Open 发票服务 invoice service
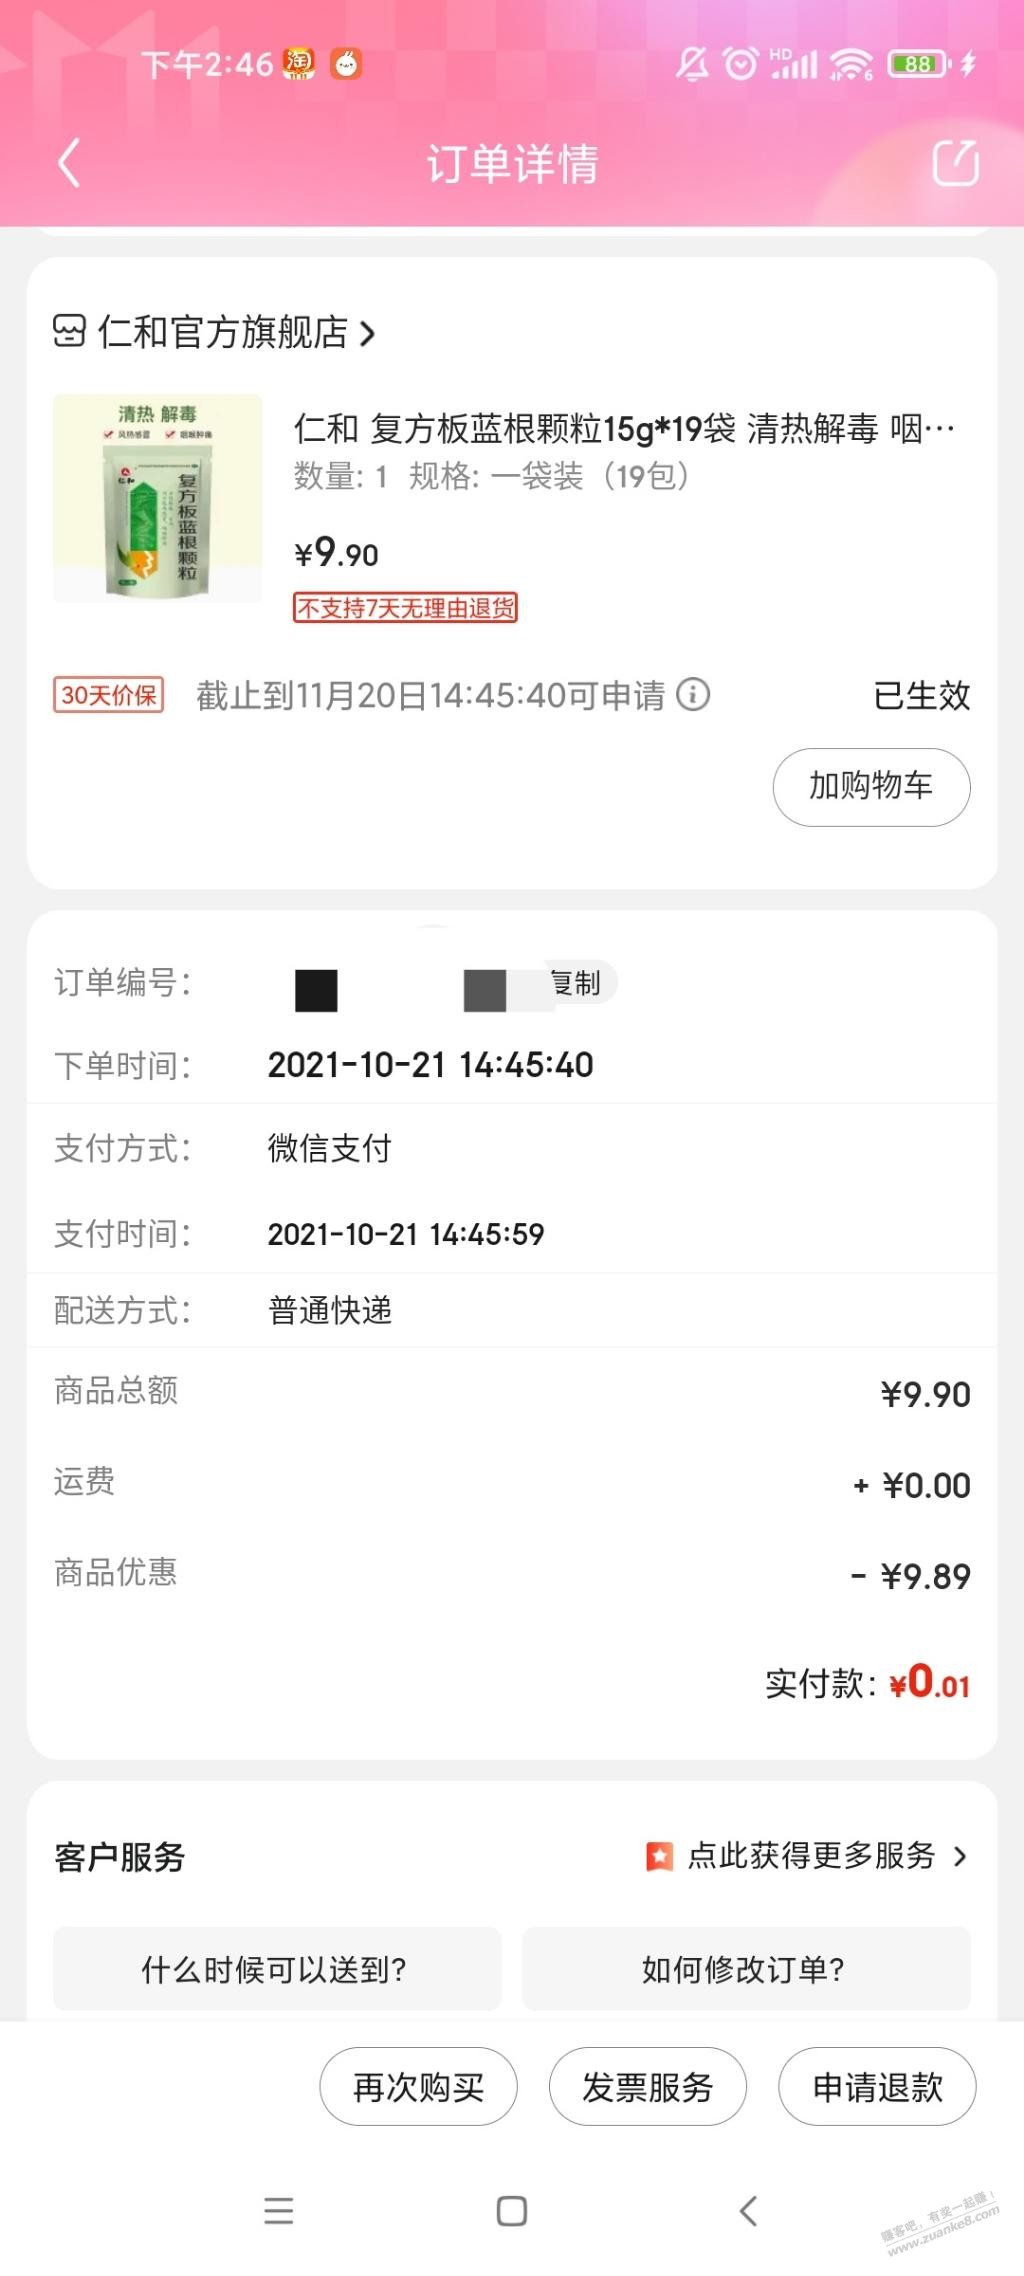Screen dimensions: 1024x2276 647,2087
